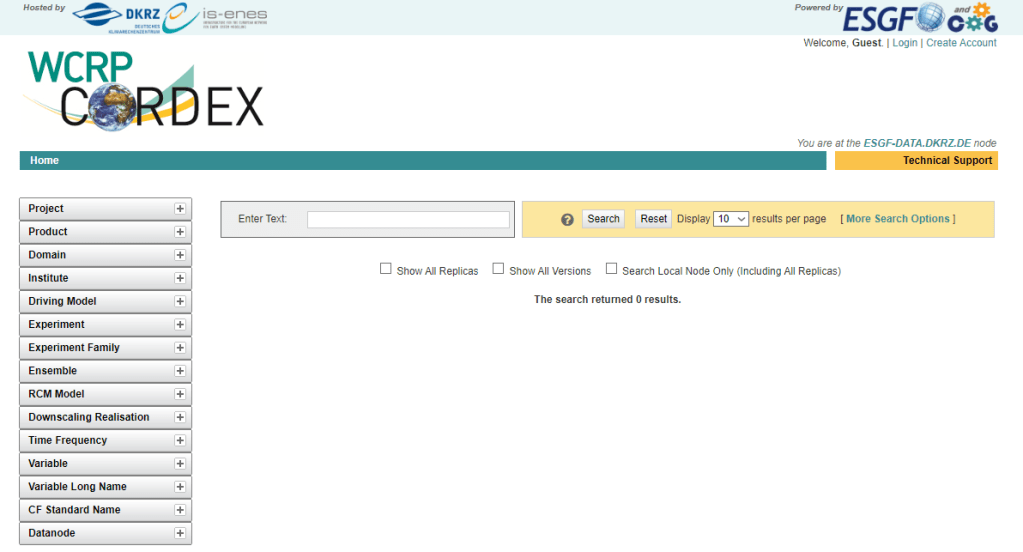Viewport: 1023px width, 552px height.
Task: Click More Search Options link
Action: (897, 219)
